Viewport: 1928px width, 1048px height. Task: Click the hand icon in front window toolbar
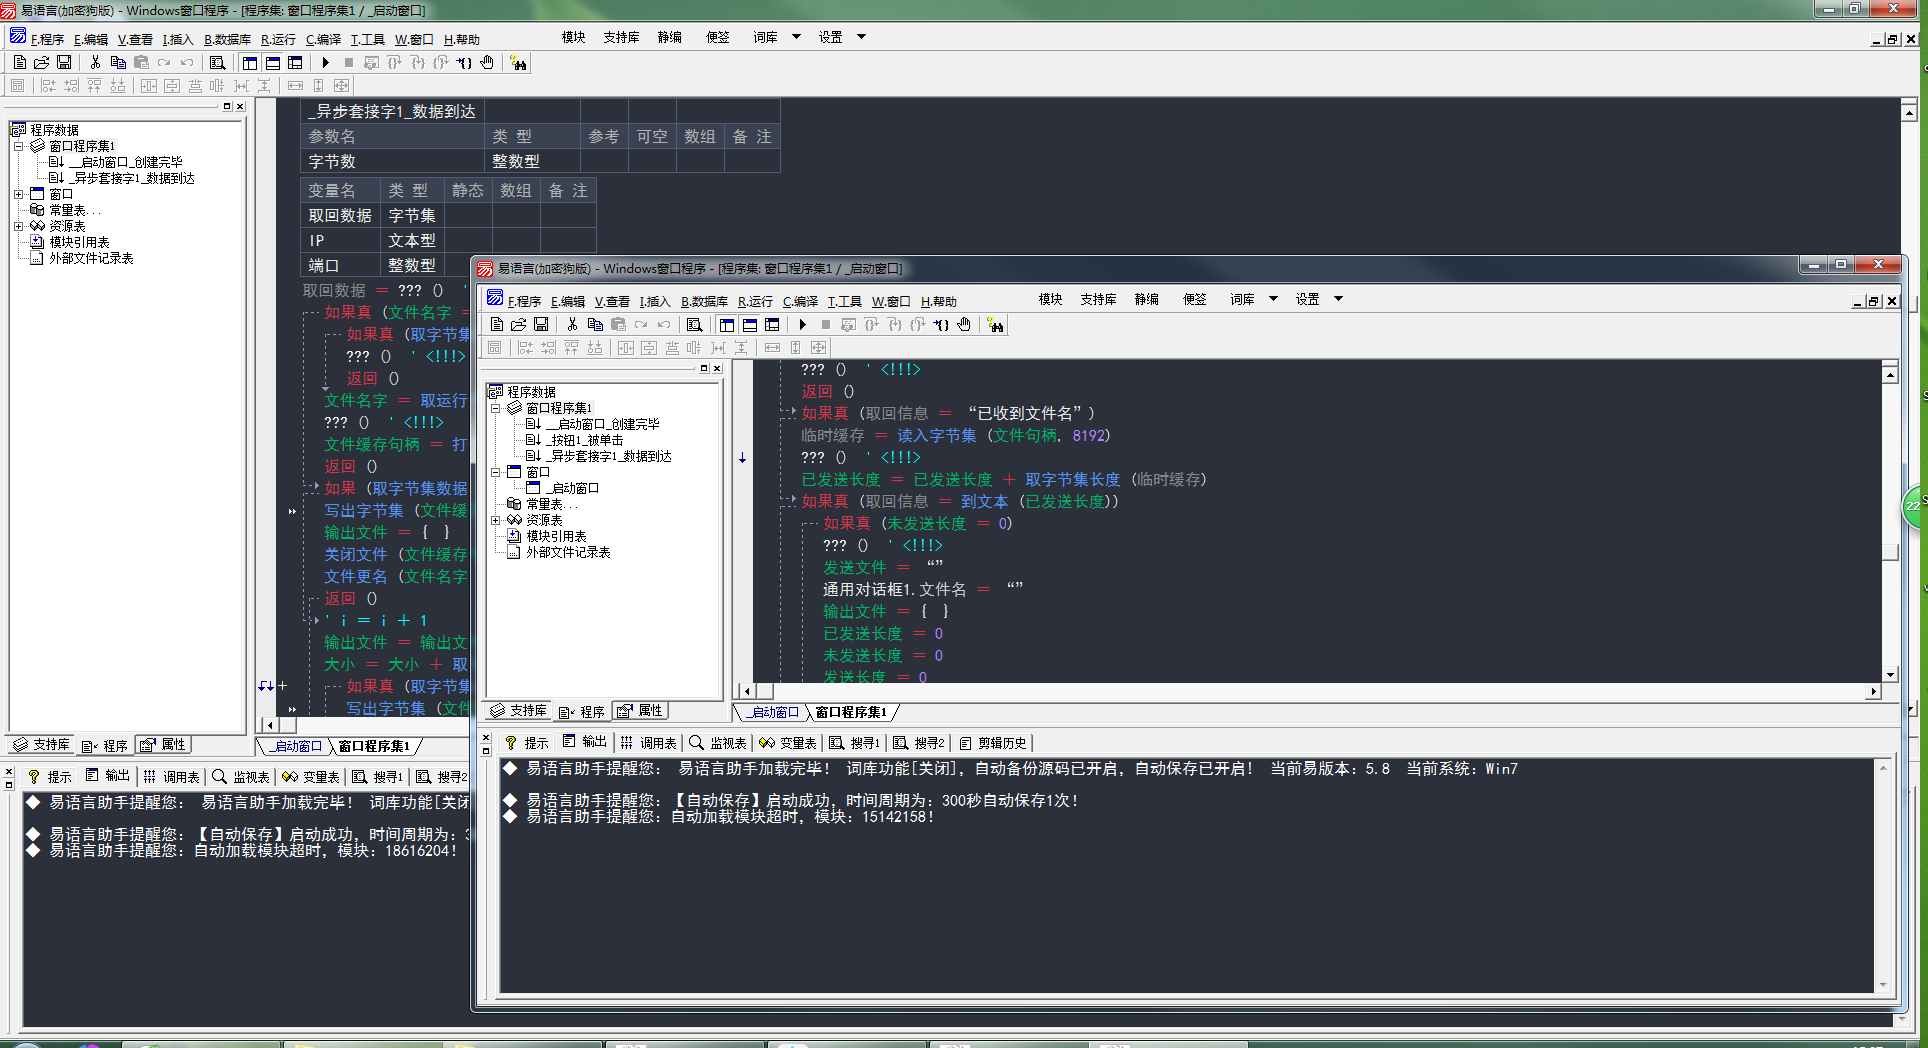(964, 324)
